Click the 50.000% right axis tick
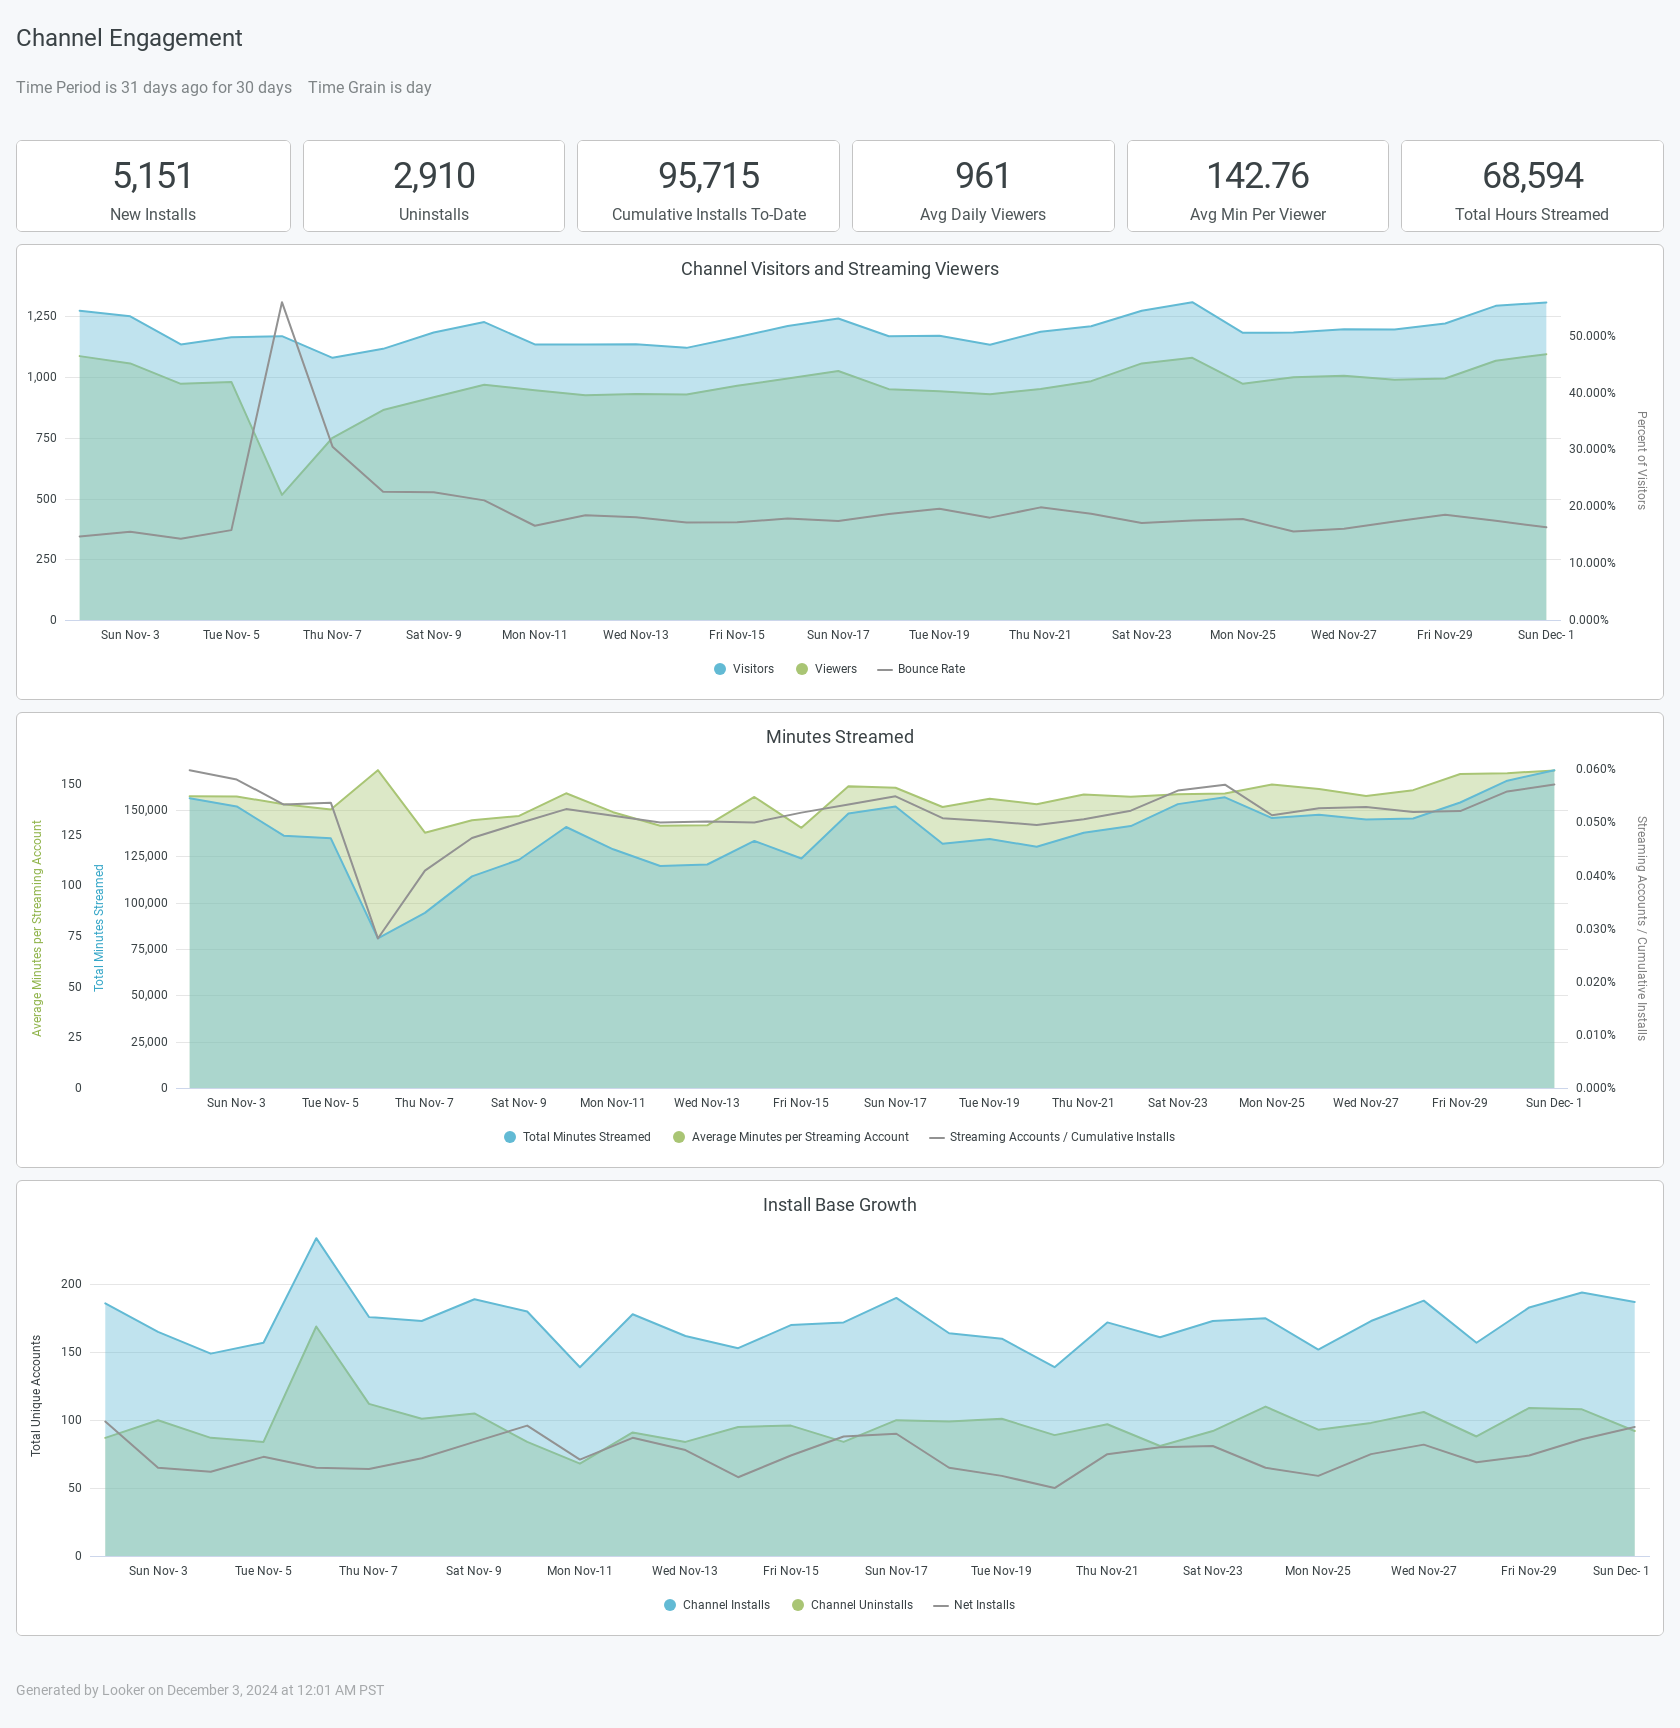Image resolution: width=1680 pixels, height=1728 pixels. click(1592, 336)
